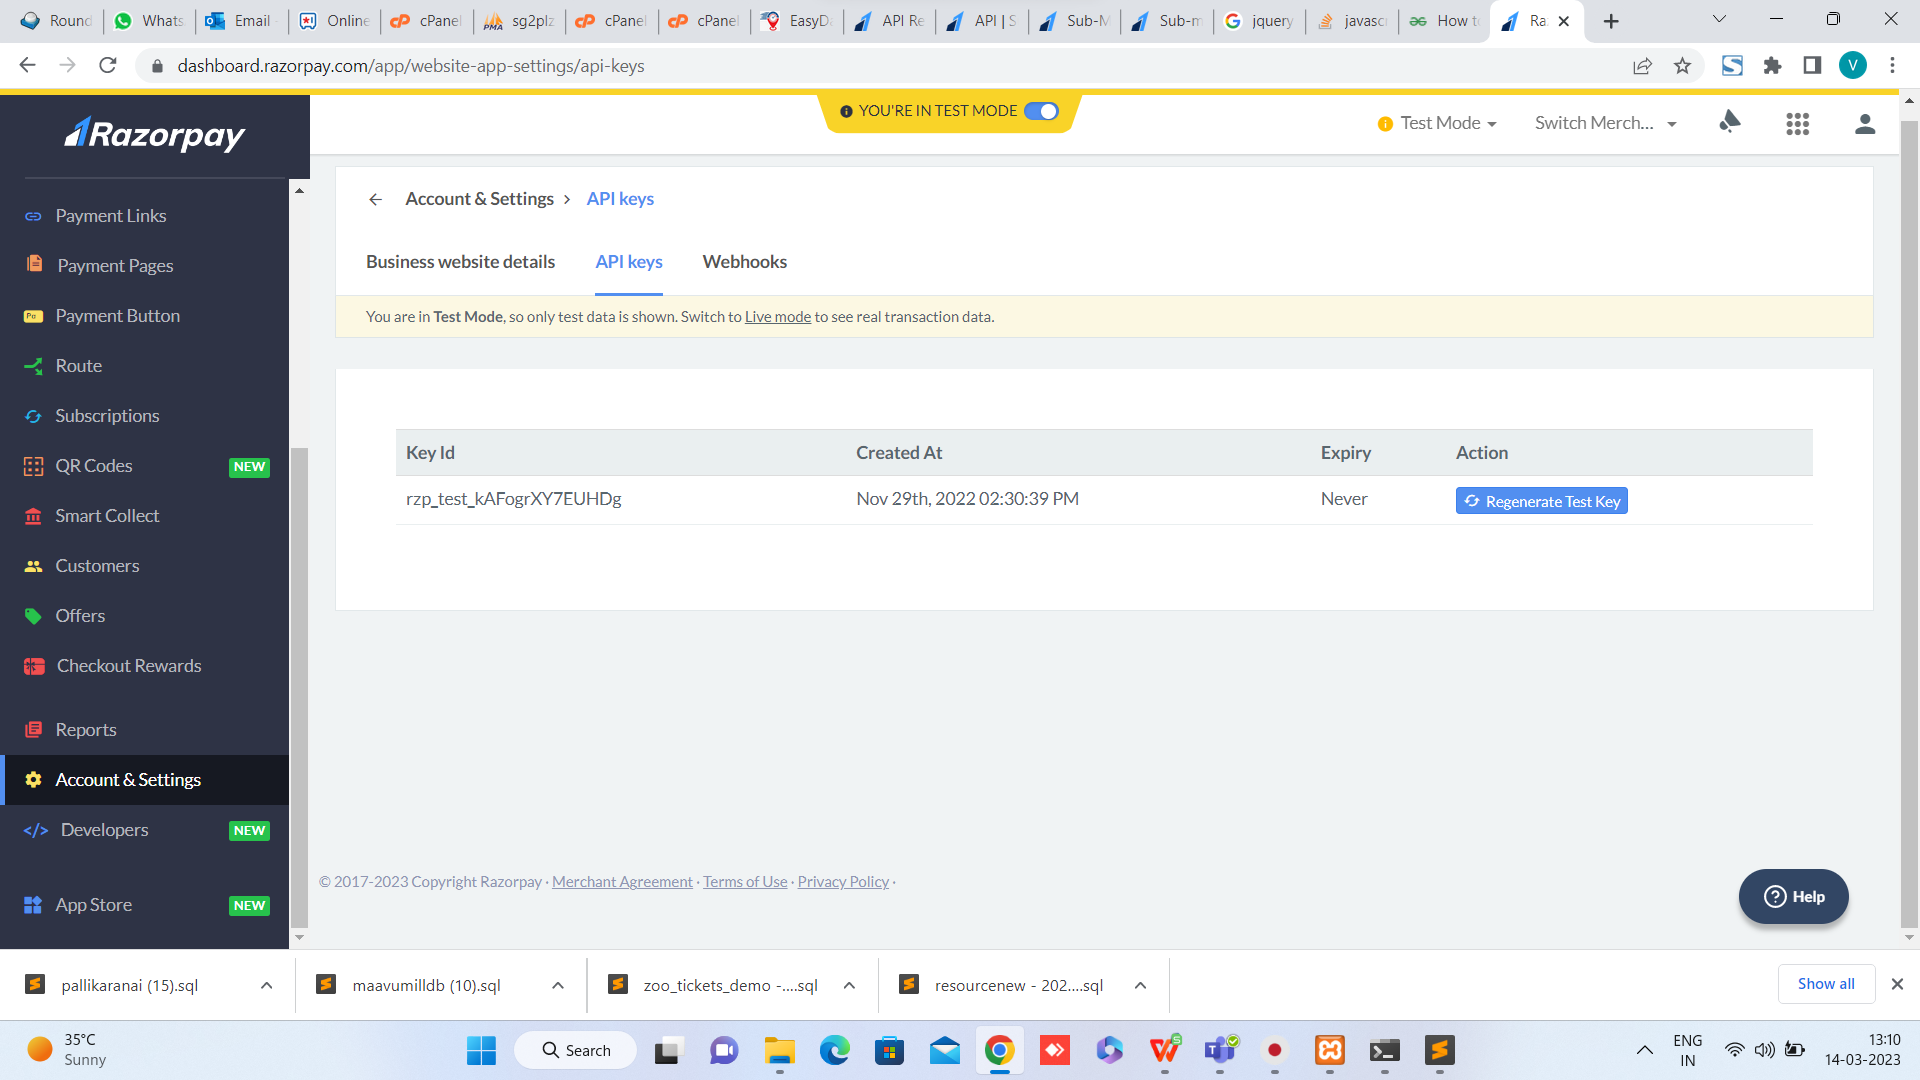Screen dimensions: 1920x1080
Task: Click the sidebar scroll down arrow
Action: 299,937
